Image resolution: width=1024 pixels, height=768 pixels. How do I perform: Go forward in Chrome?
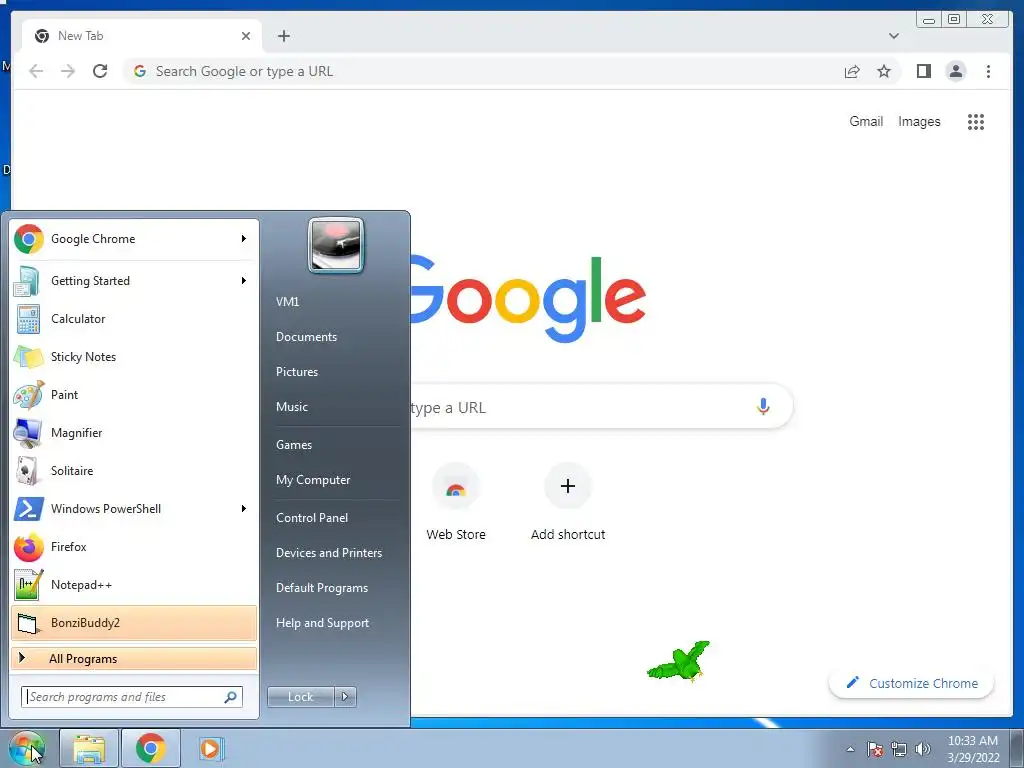tap(68, 71)
